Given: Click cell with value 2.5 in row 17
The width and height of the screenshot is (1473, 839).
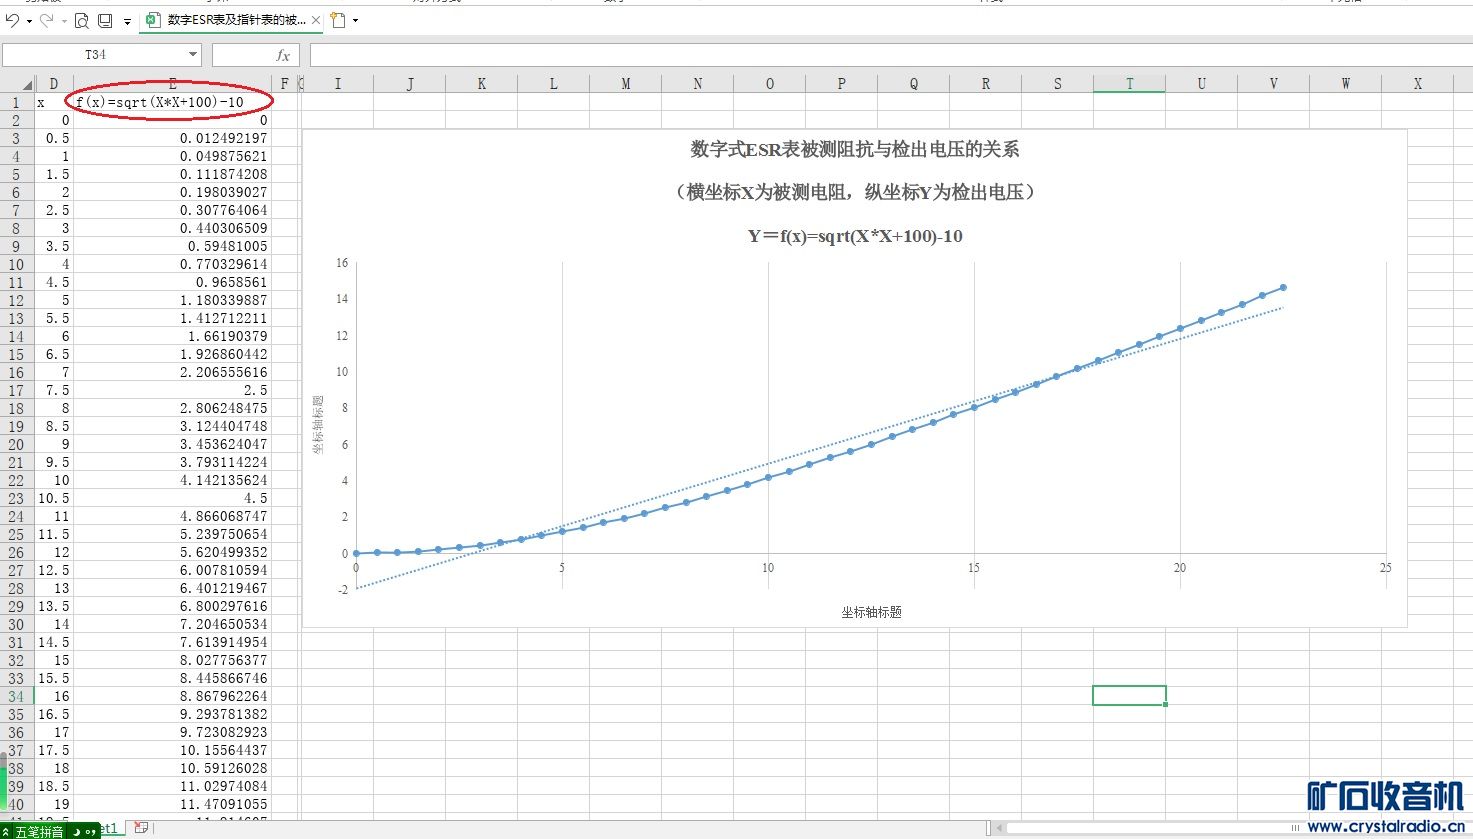Looking at the screenshot, I should tap(173, 390).
